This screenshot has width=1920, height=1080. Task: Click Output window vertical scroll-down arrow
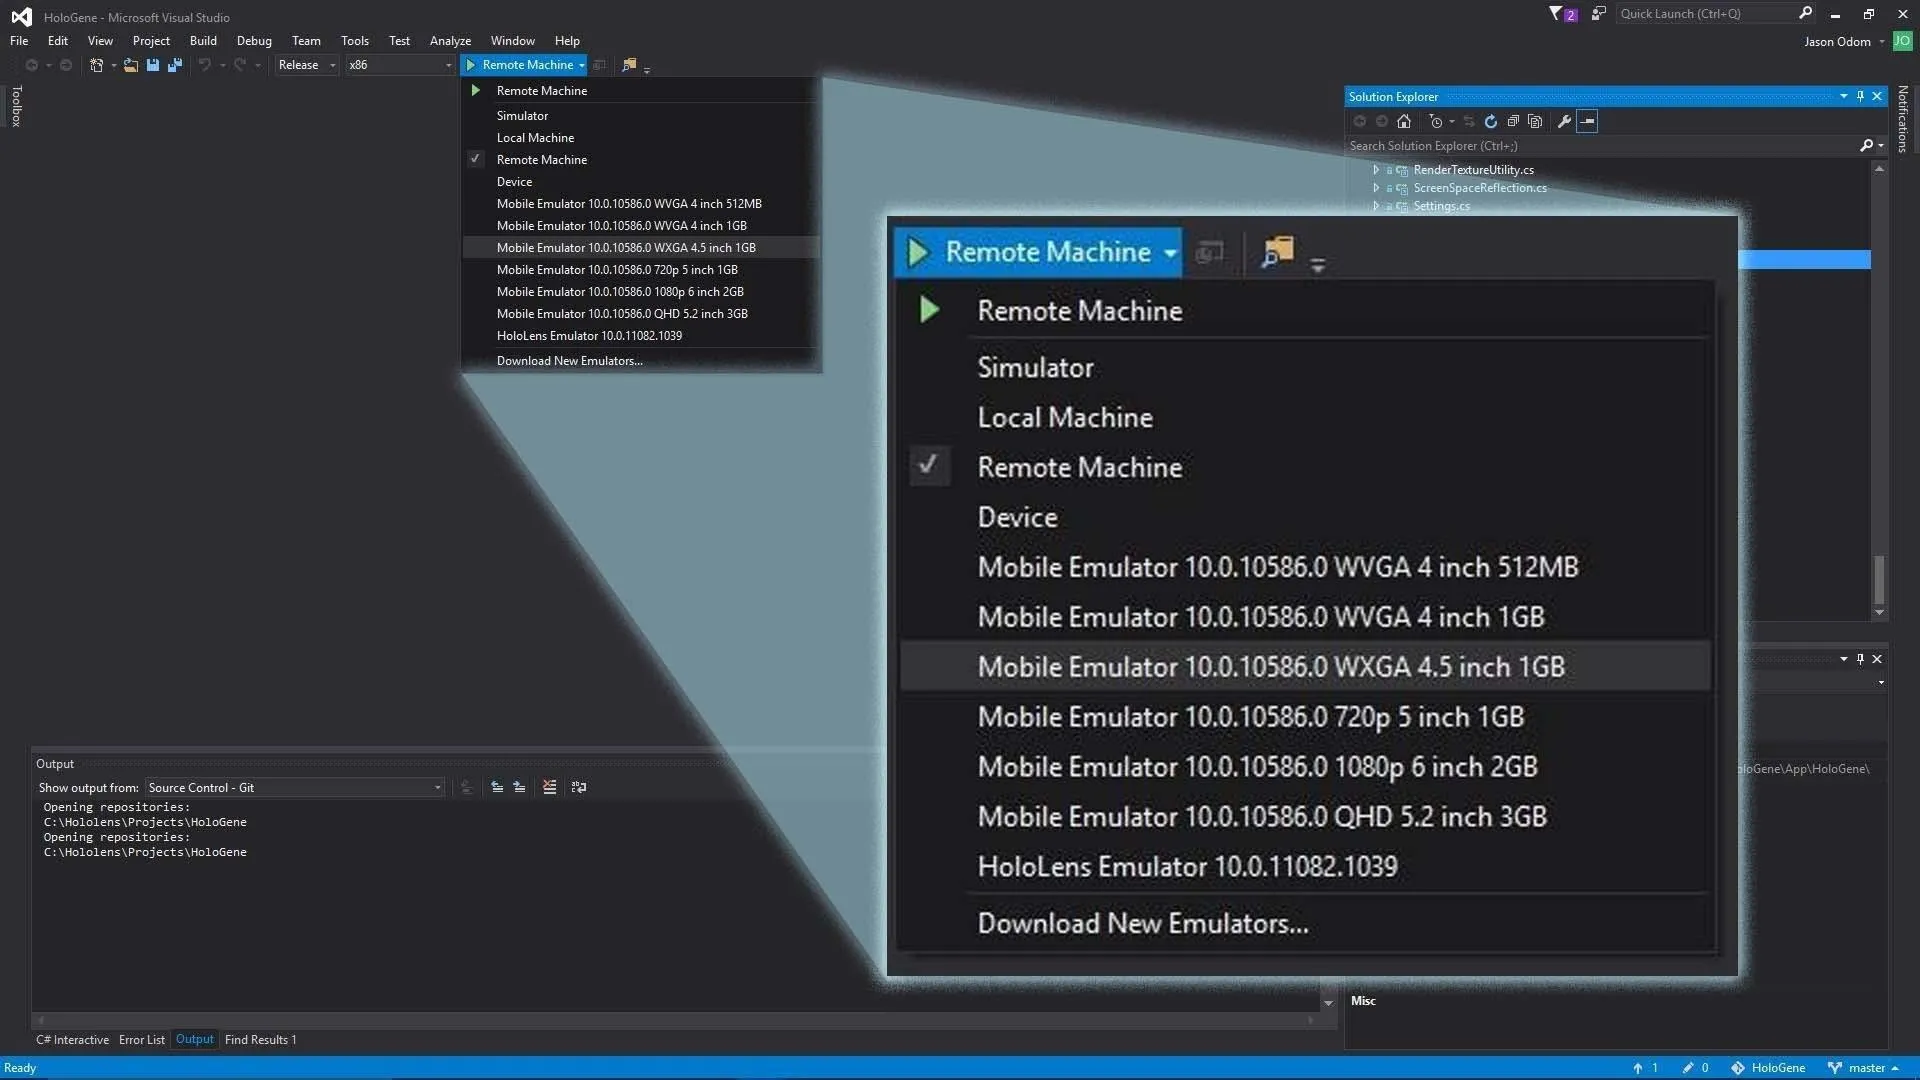click(1328, 1003)
